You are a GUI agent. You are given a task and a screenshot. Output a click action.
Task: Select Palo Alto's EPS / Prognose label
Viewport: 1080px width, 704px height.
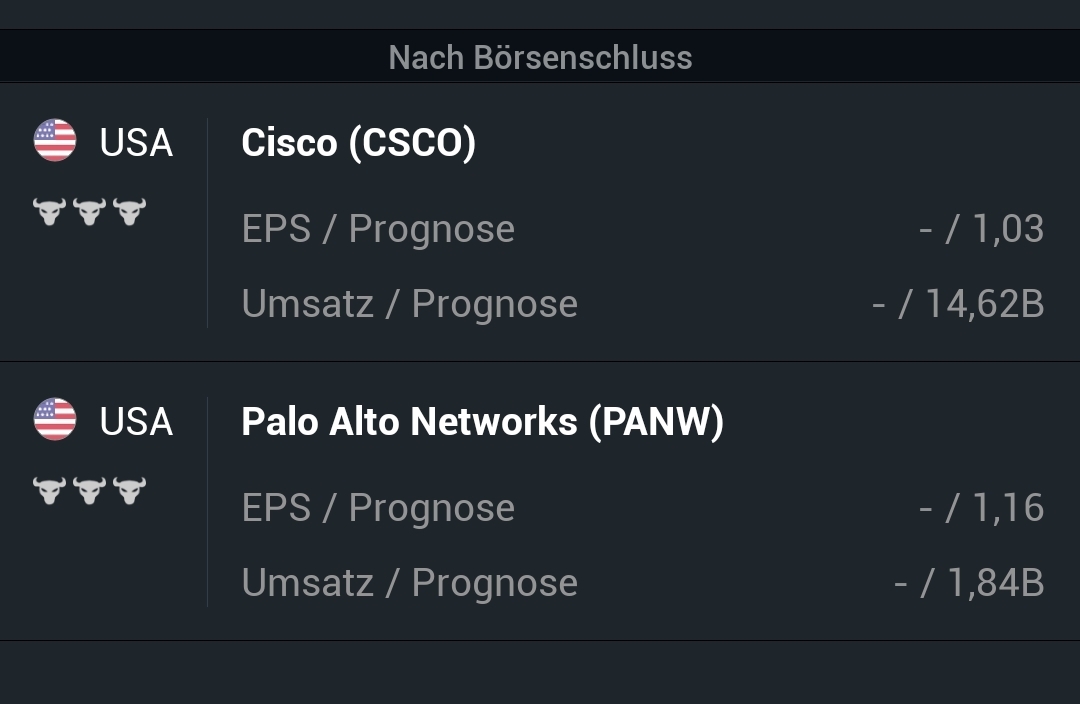pos(378,508)
